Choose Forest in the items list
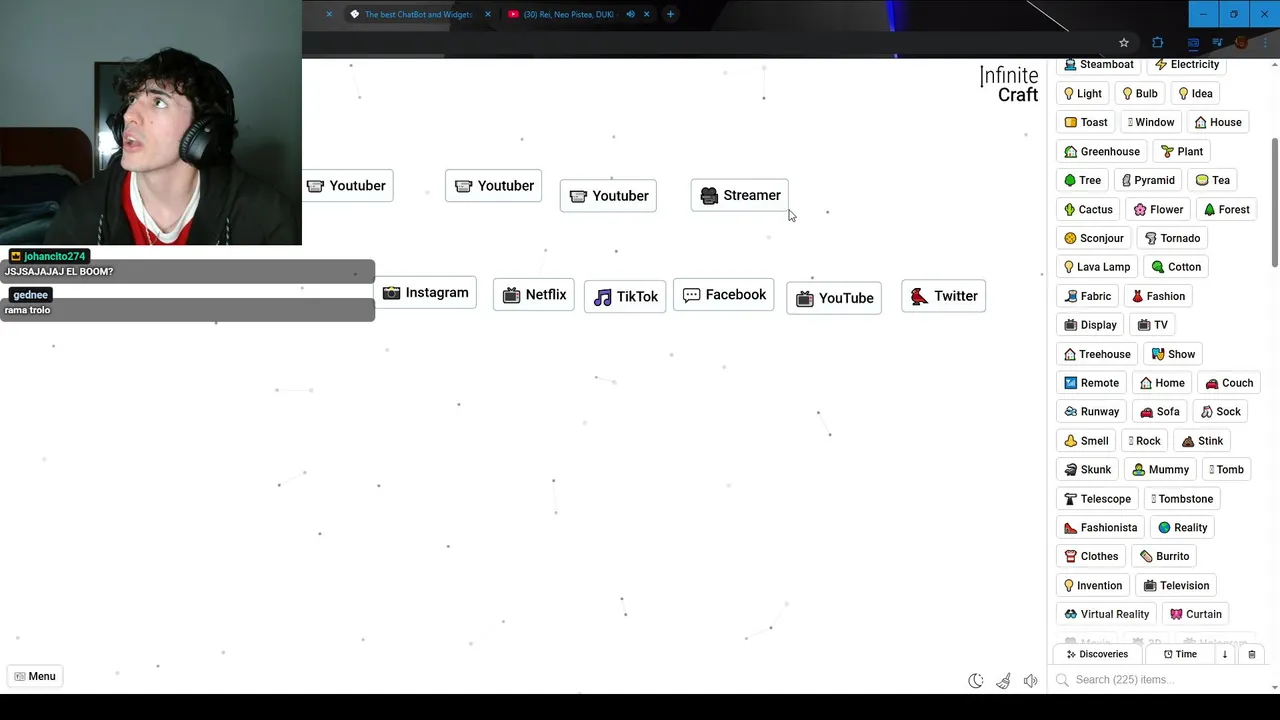 pos(1227,209)
